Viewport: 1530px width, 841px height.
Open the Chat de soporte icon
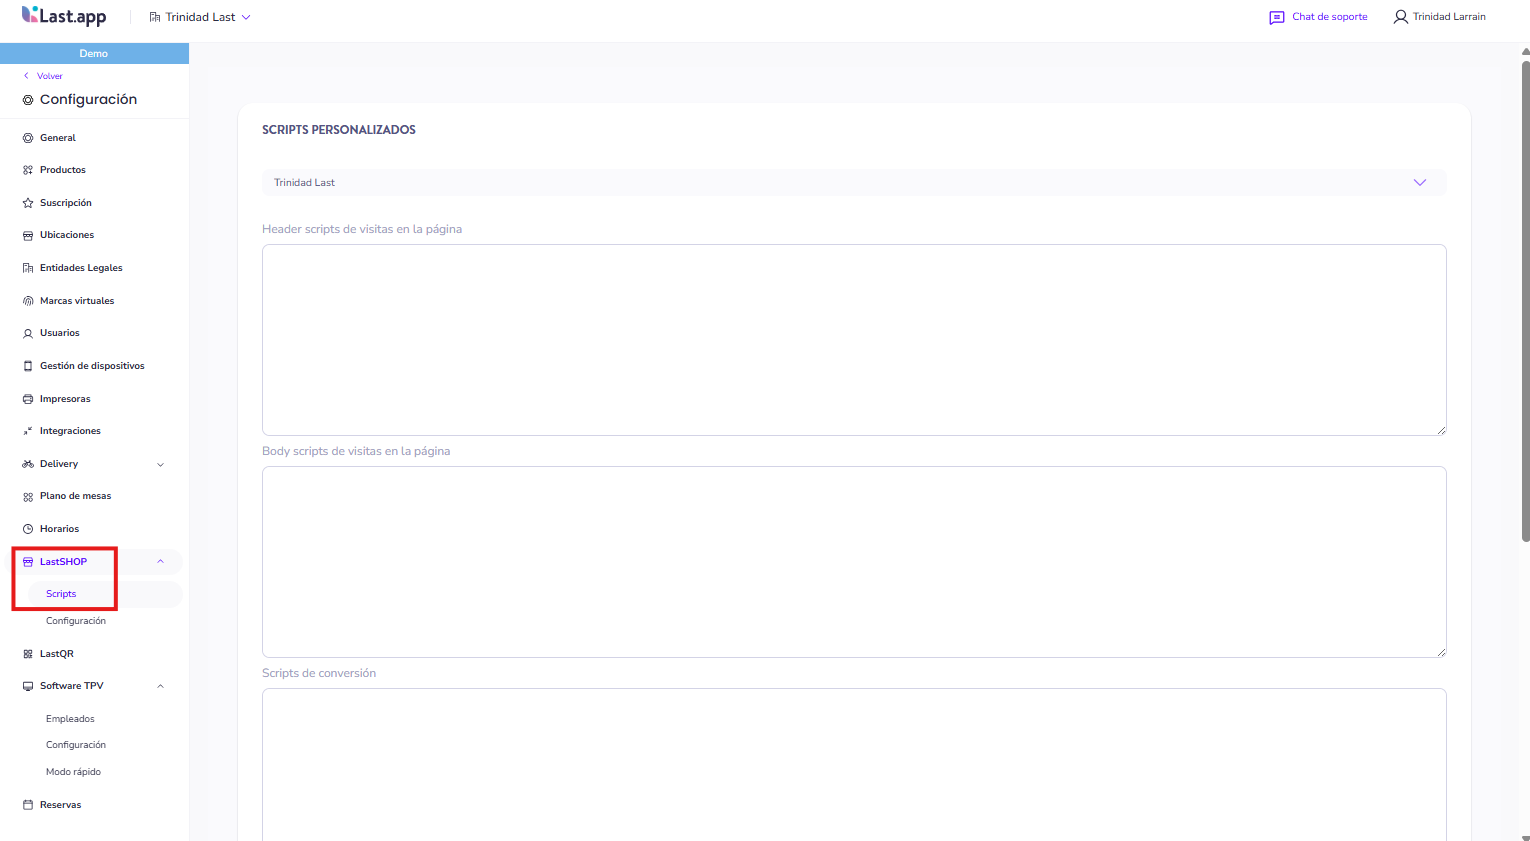(x=1276, y=17)
